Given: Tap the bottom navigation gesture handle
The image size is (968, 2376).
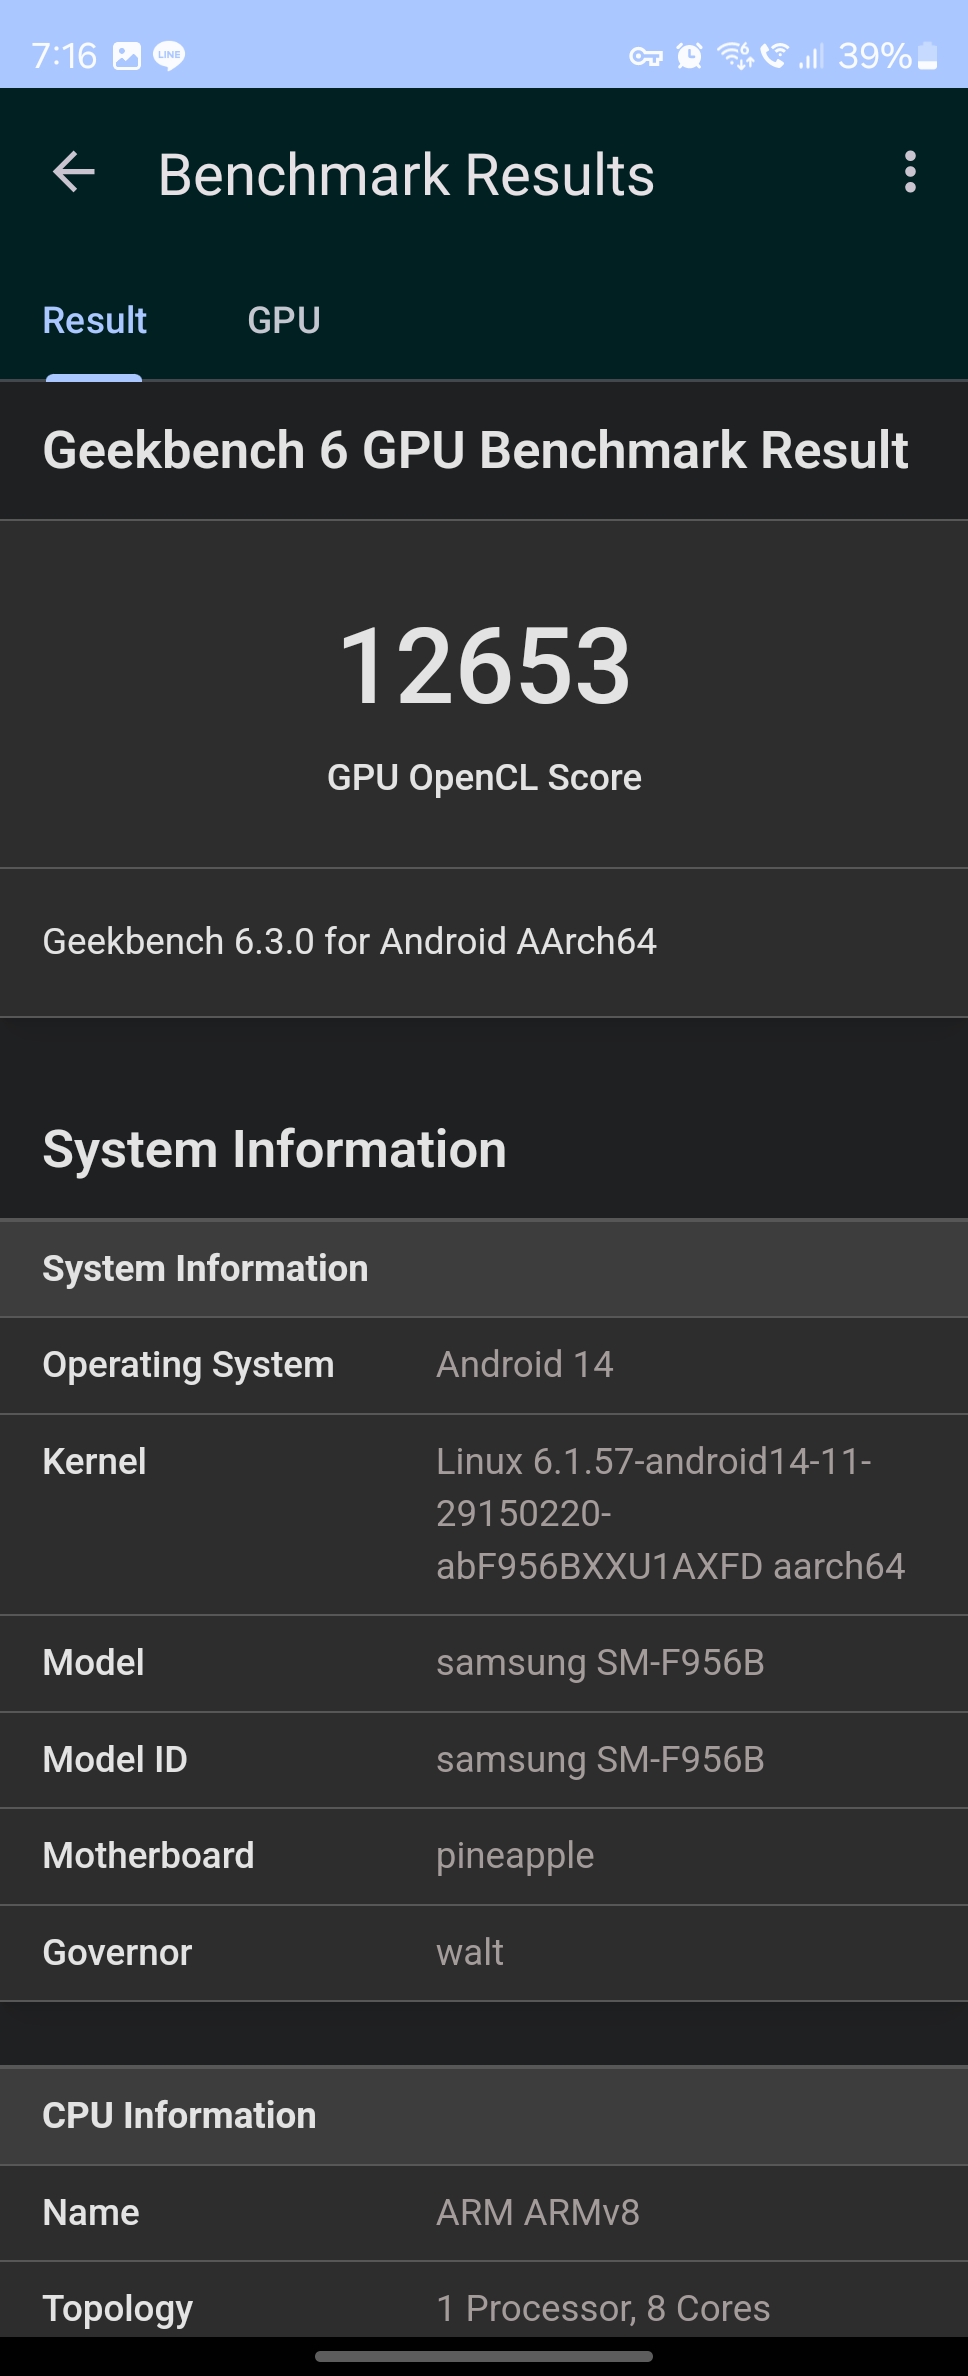Looking at the screenshot, I should coord(484,2356).
